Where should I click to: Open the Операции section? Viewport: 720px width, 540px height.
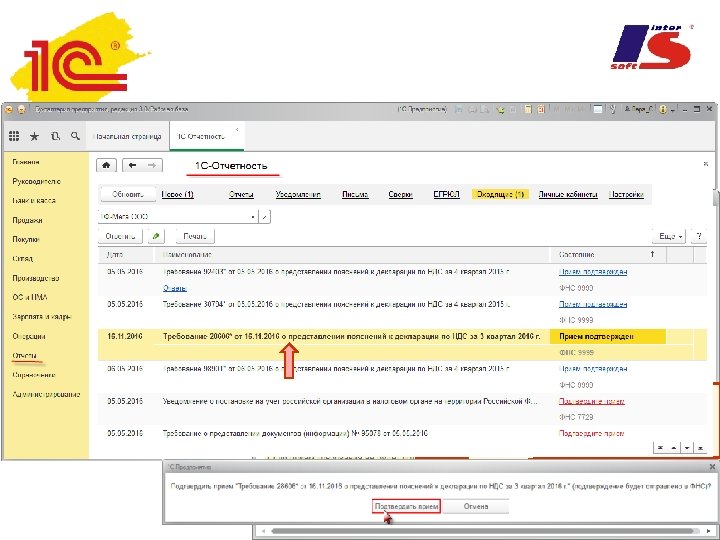point(29,336)
